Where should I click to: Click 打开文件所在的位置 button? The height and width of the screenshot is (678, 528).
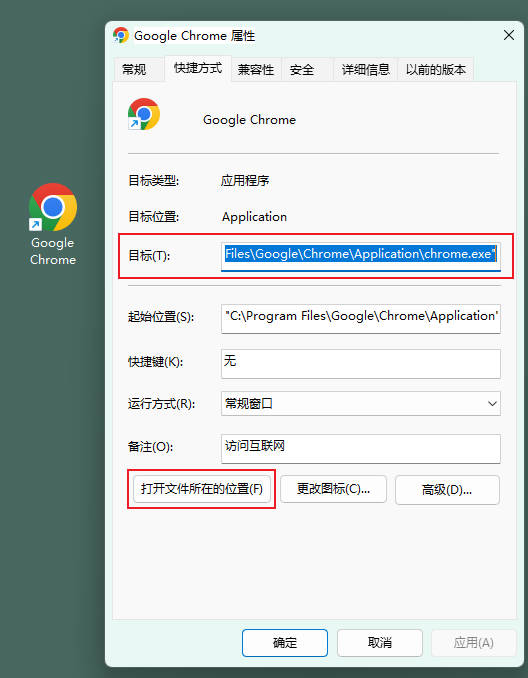pyautogui.click(x=202, y=489)
